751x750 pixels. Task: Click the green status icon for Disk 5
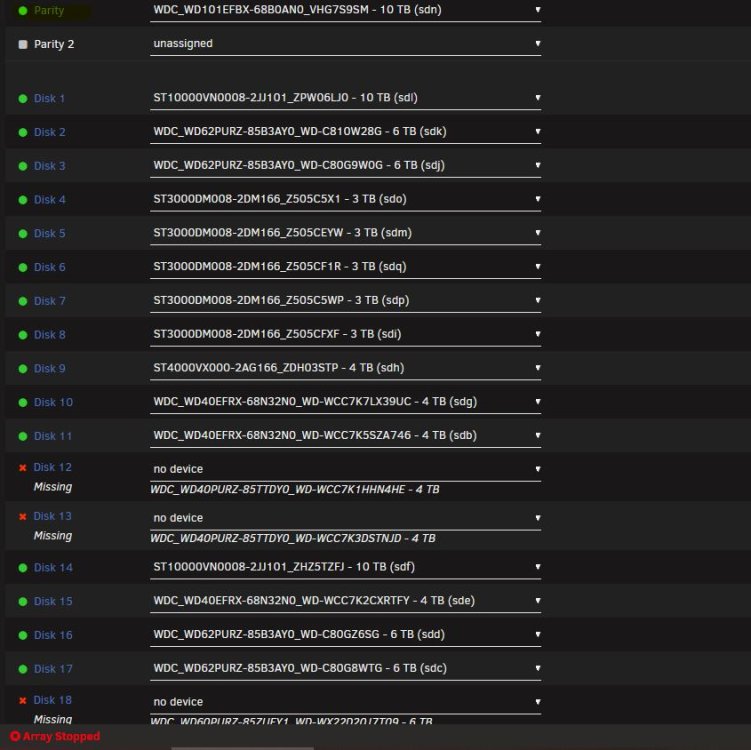(x=23, y=234)
